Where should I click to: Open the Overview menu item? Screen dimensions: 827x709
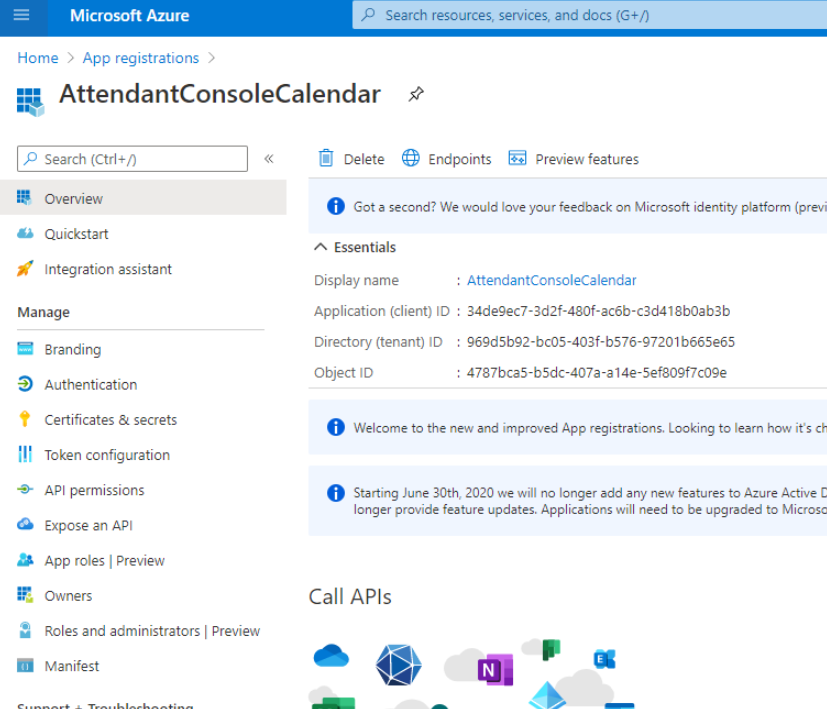coord(73,199)
